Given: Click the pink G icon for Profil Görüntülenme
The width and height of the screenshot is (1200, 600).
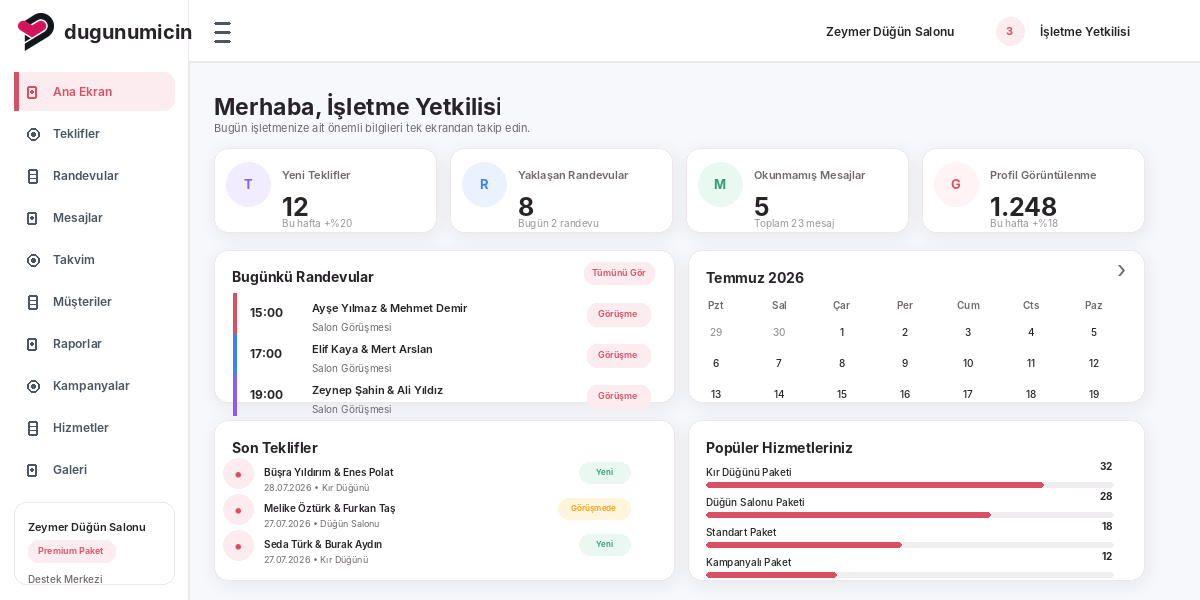Looking at the screenshot, I should [x=956, y=185].
